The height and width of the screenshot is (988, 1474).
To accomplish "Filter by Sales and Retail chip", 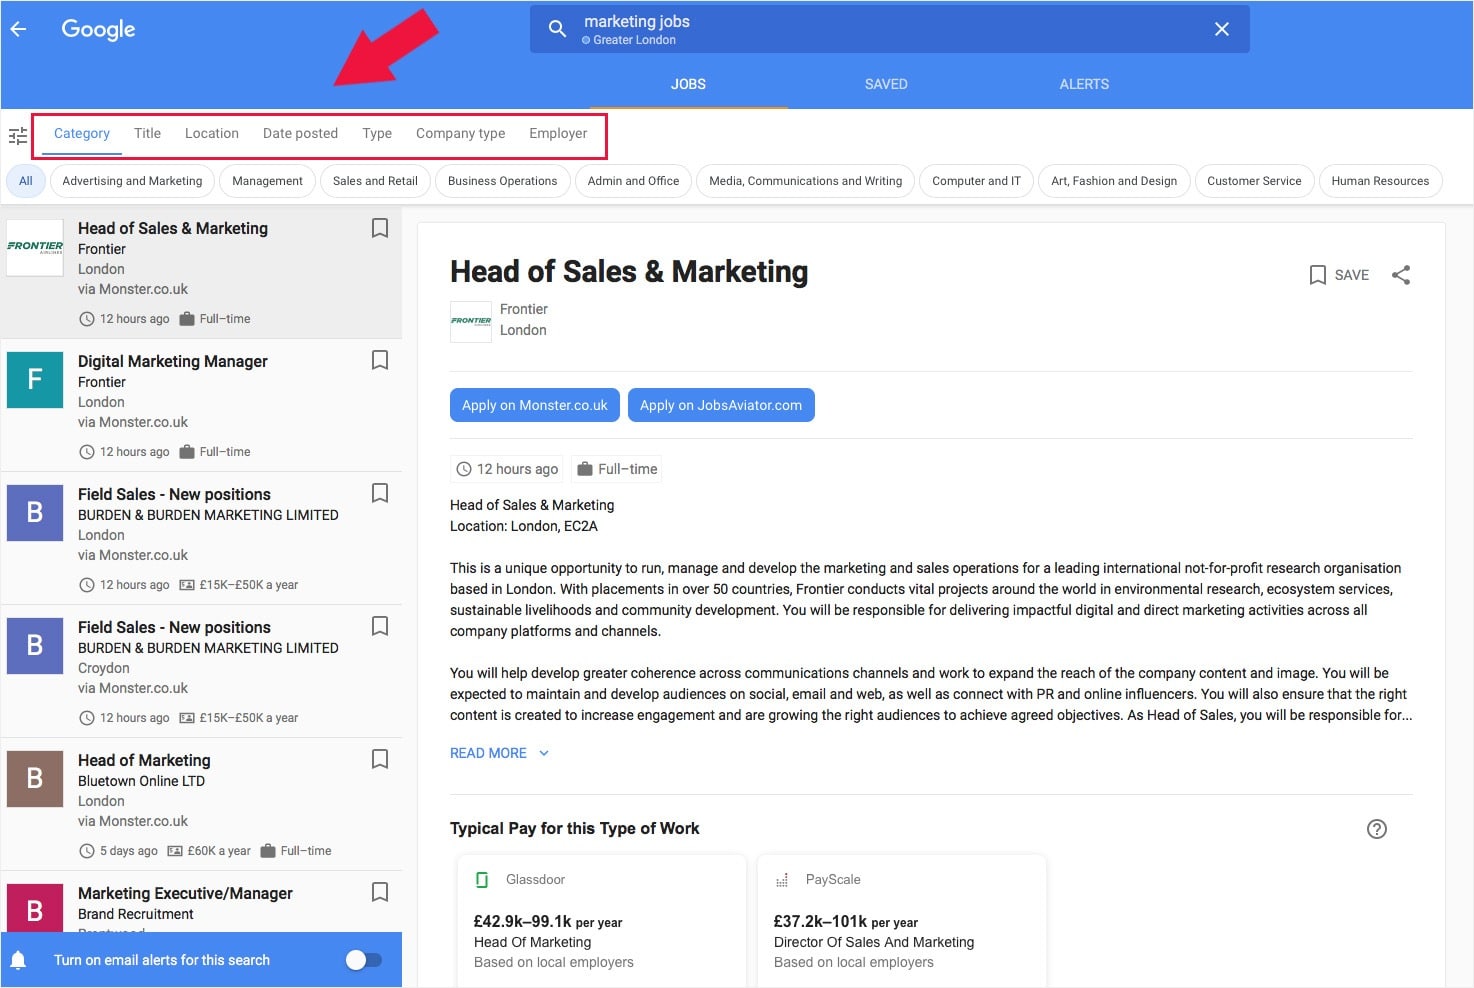I will pyautogui.click(x=375, y=181).
